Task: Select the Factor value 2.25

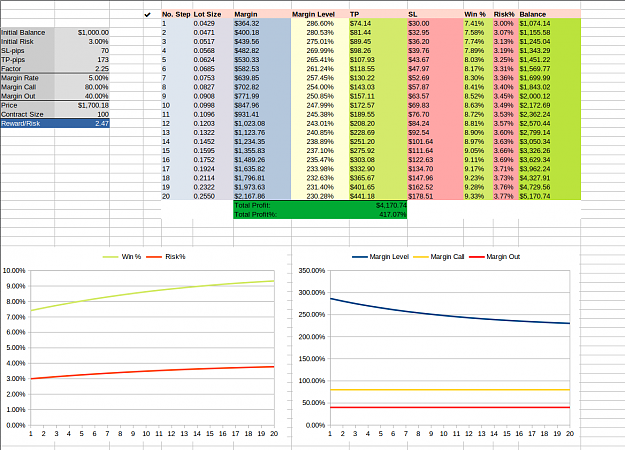Action: pyautogui.click(x=82, y=69)
